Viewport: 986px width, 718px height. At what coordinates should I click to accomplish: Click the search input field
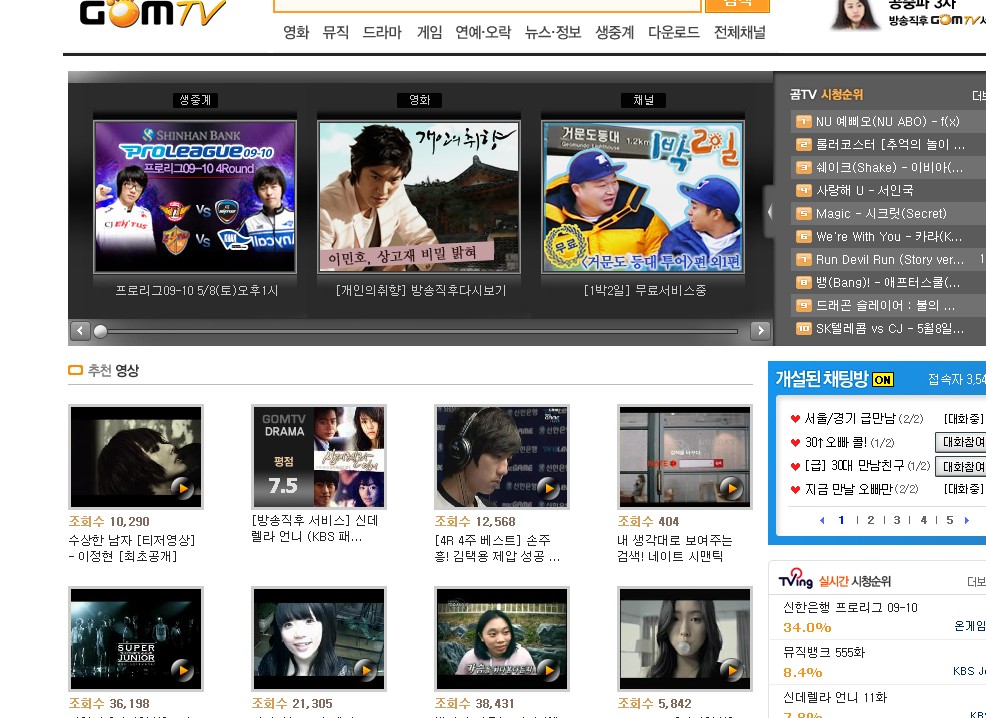[x=486, y=4]
